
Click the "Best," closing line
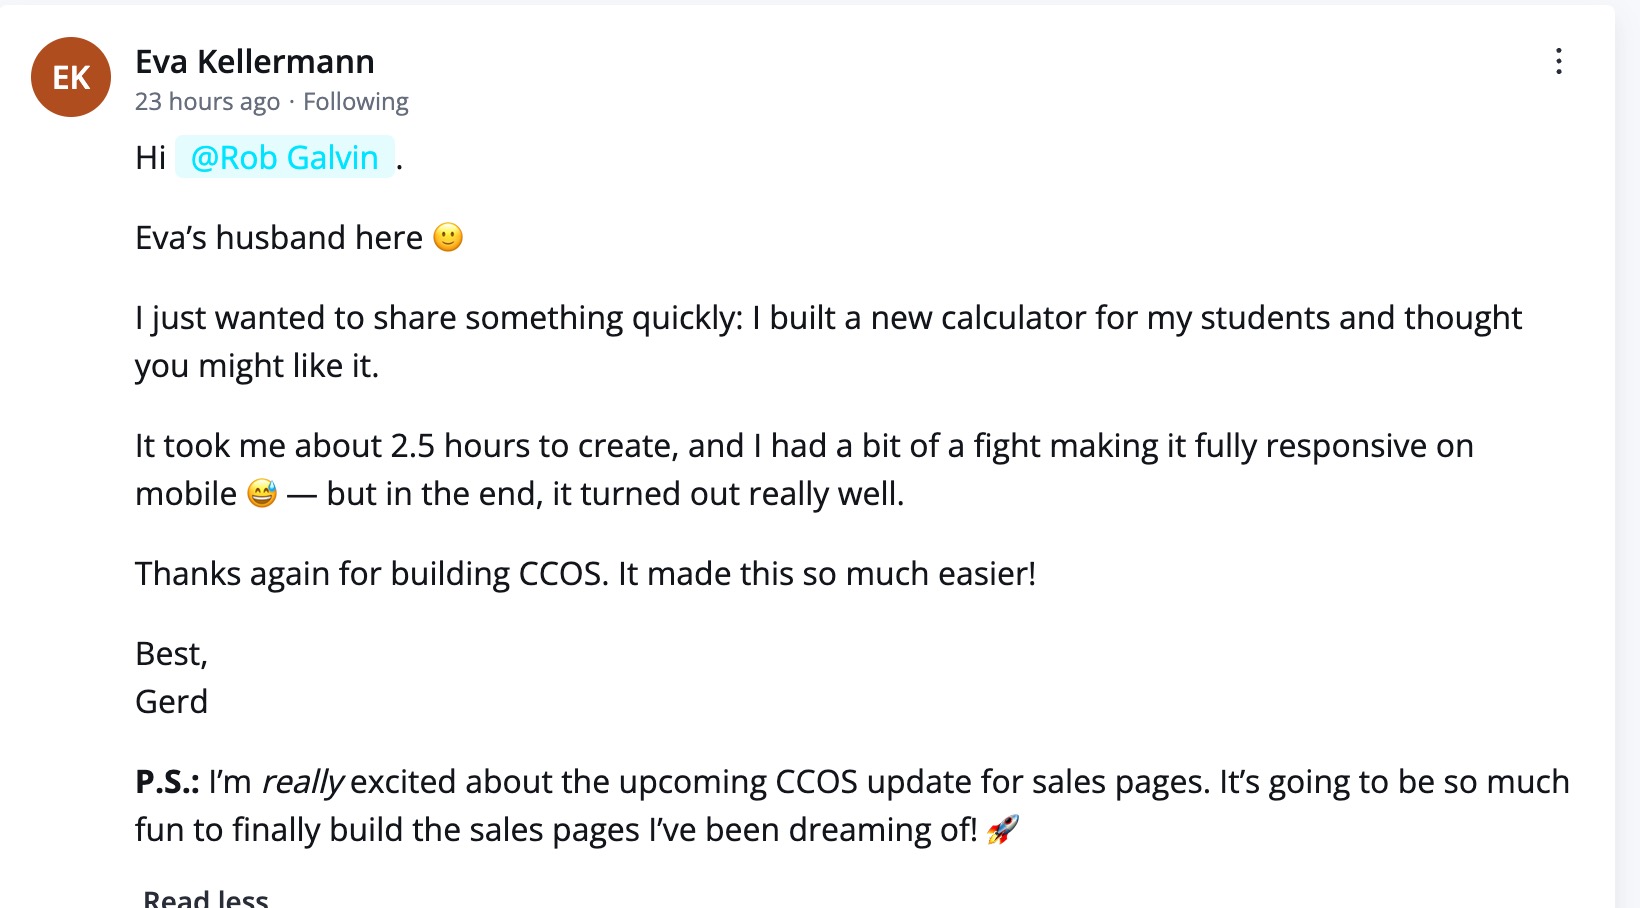[x=170, y=653]
